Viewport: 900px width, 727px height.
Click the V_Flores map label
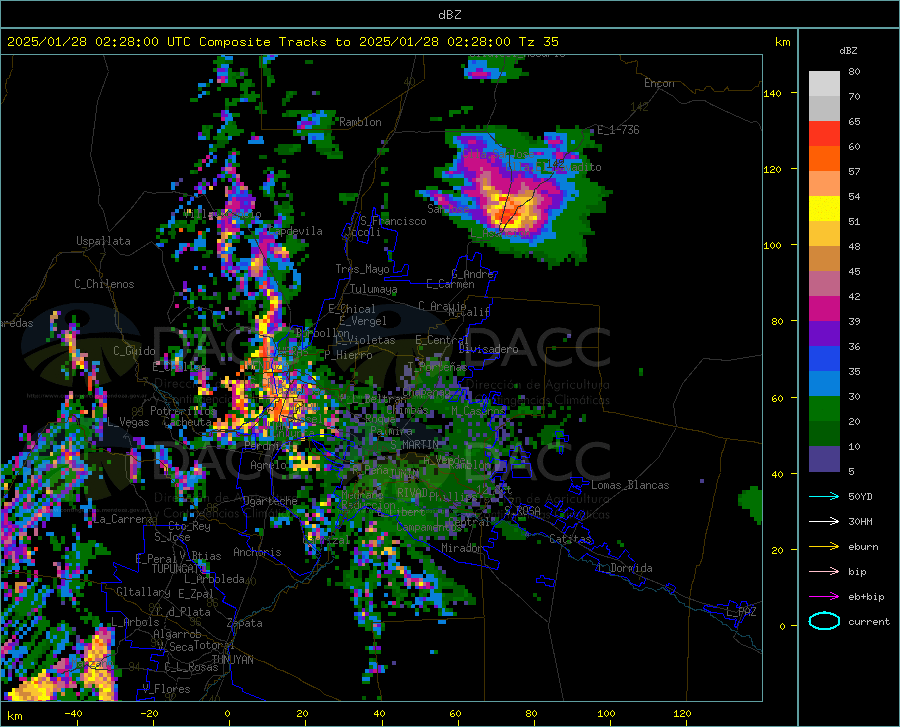[x=166, y=689]
